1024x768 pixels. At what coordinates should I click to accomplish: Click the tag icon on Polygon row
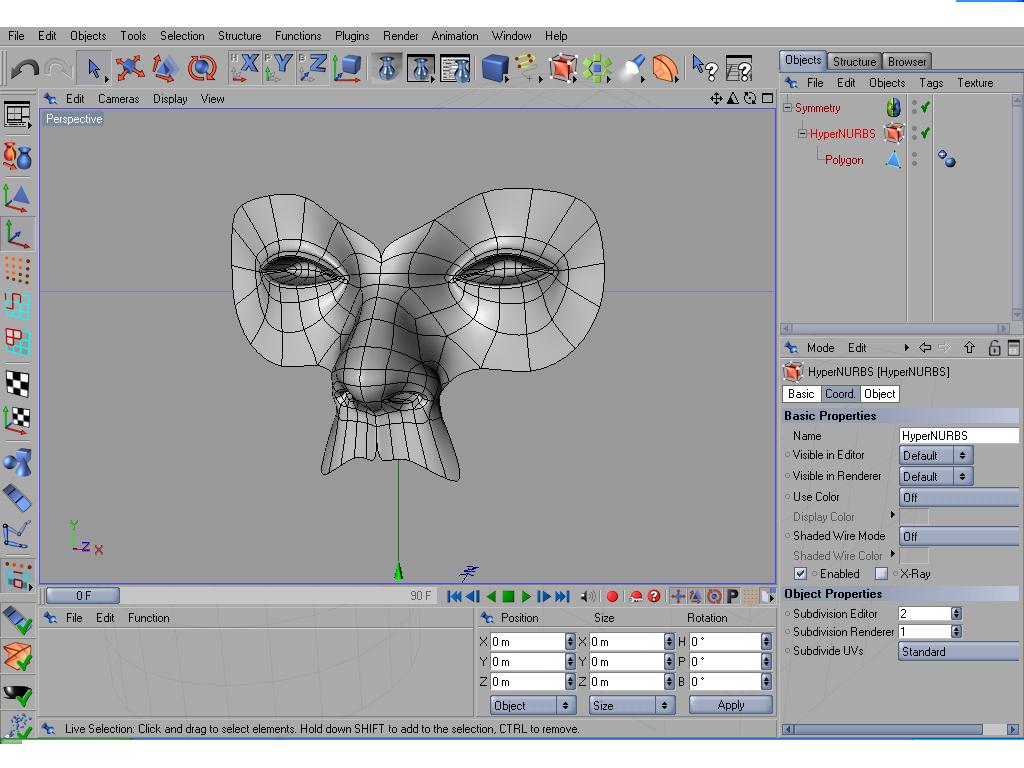click(x=946, y=159)
